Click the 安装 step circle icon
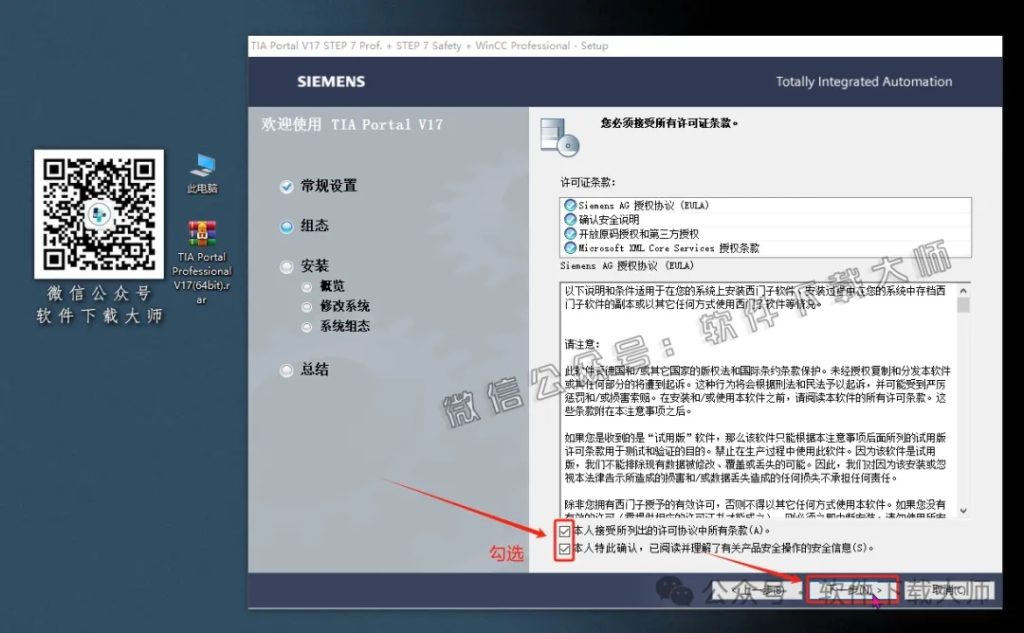The image size is (1024, 633). tap(285, 266)
